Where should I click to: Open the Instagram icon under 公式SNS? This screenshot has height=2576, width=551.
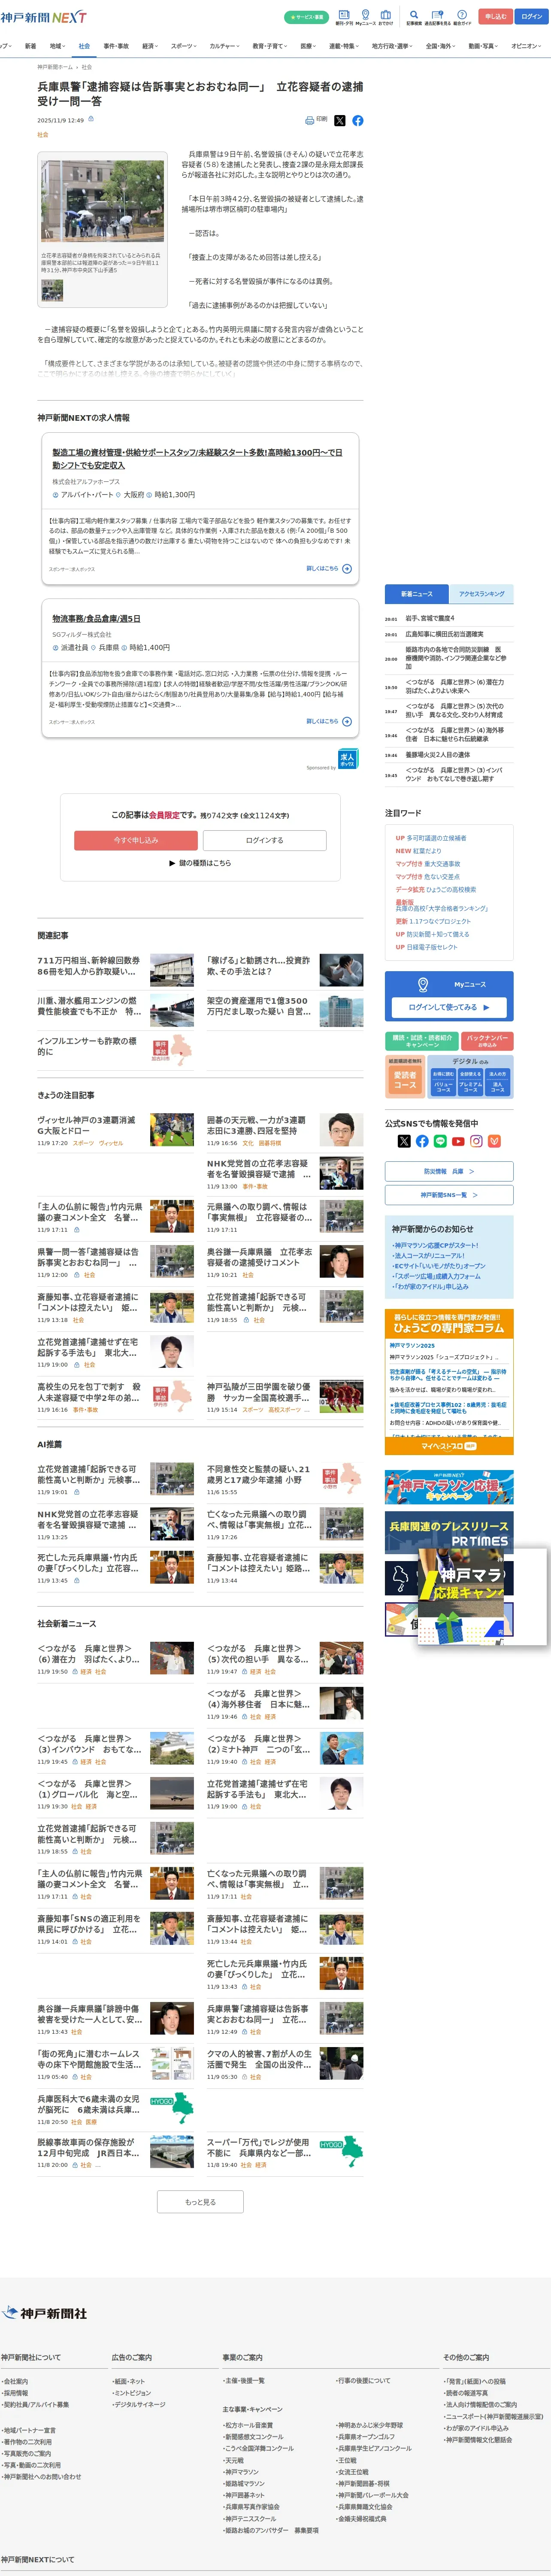pyautogui.click(x=476, y=1141)
